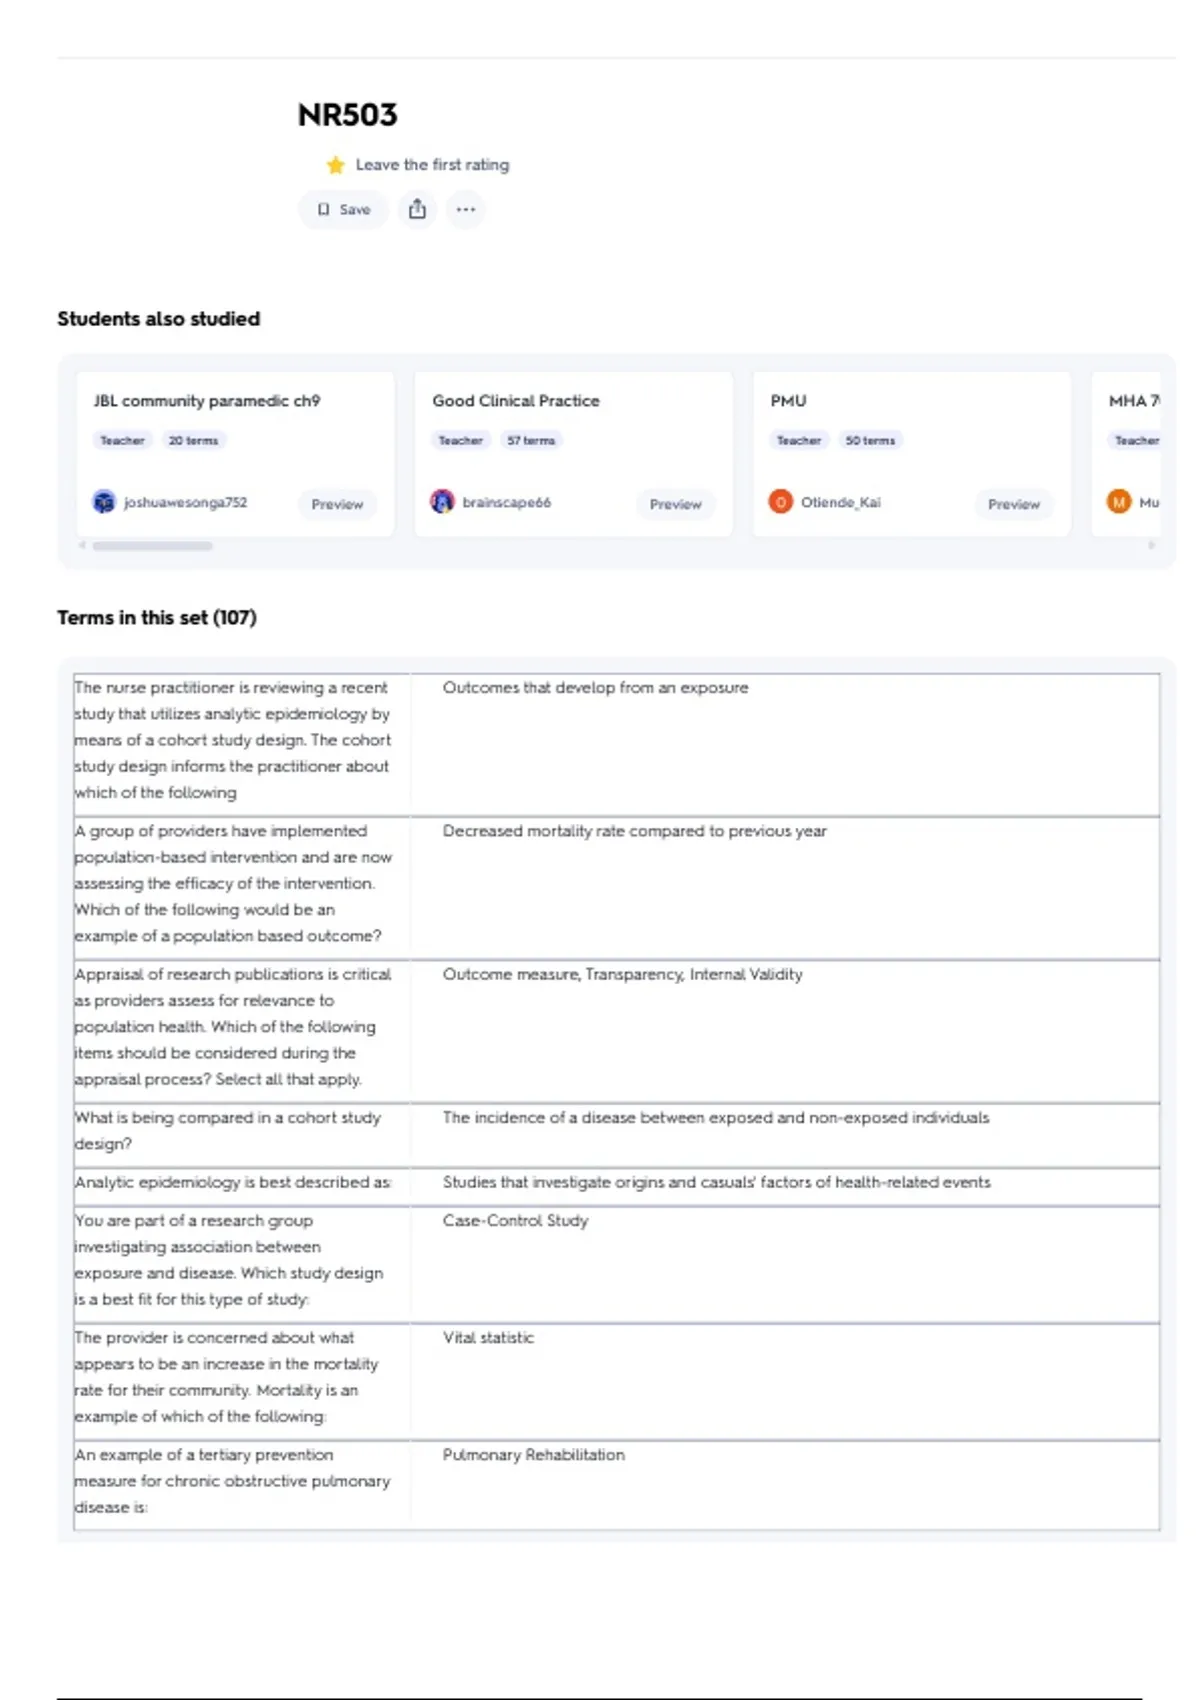Click the Leave the first rating link
Viewport: 1200px width, 1700px height.
tap(432, 165)
